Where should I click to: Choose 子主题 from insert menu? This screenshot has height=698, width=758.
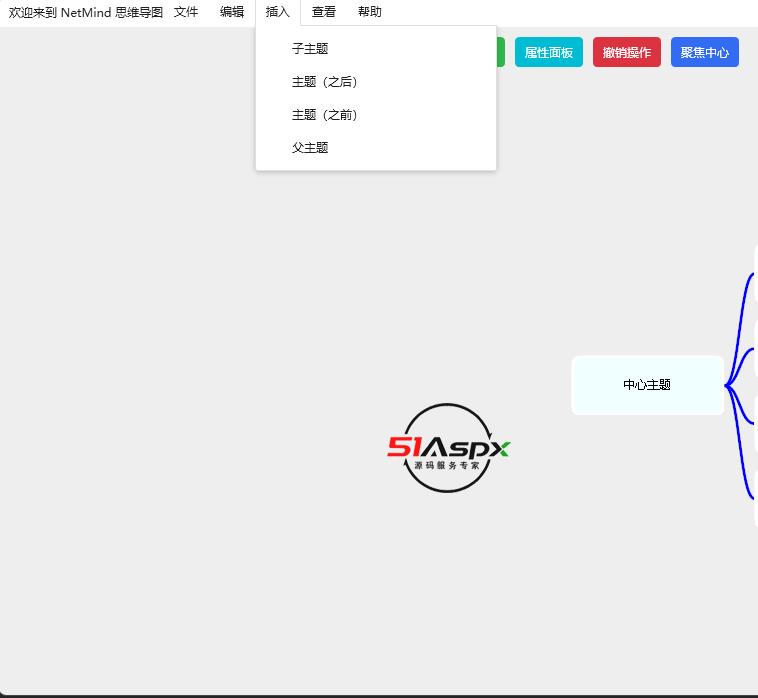coord(376,49)
